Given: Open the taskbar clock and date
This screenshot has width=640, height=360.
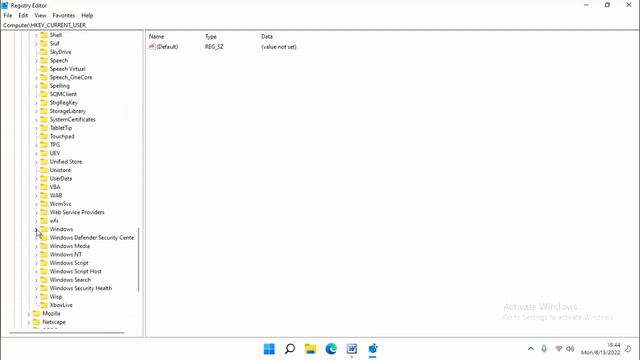Looking at the screenshot, I should (600, 349).
